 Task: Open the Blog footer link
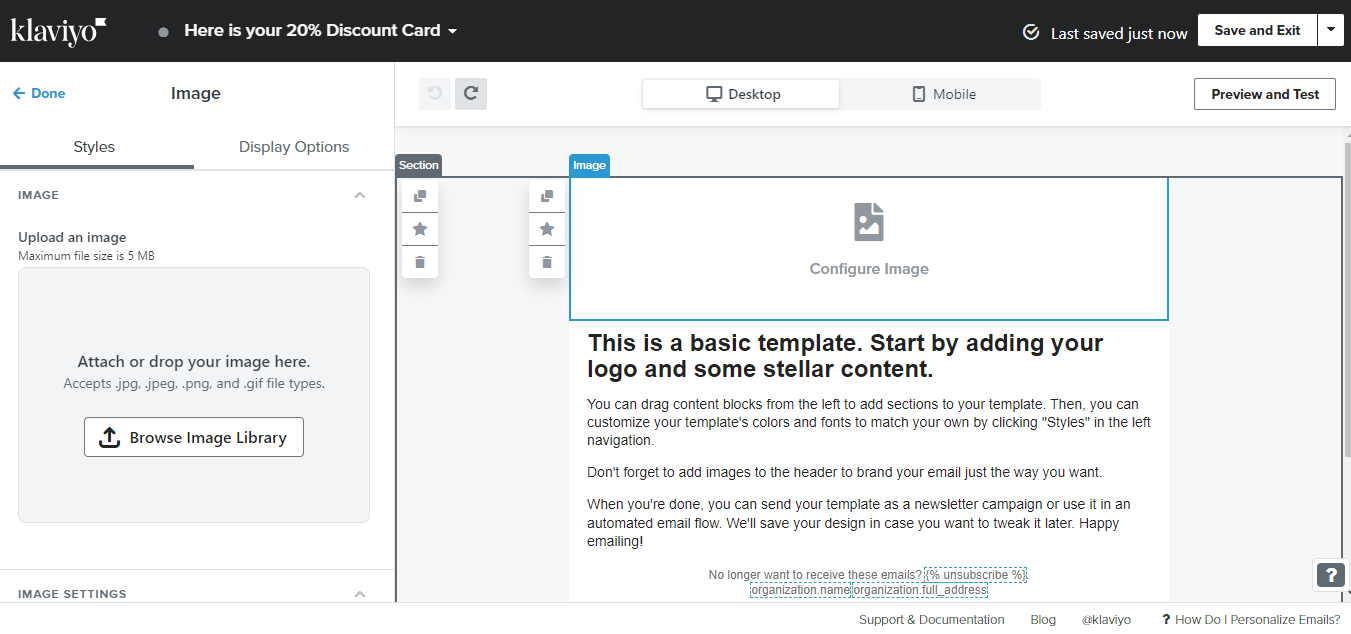1043,620
